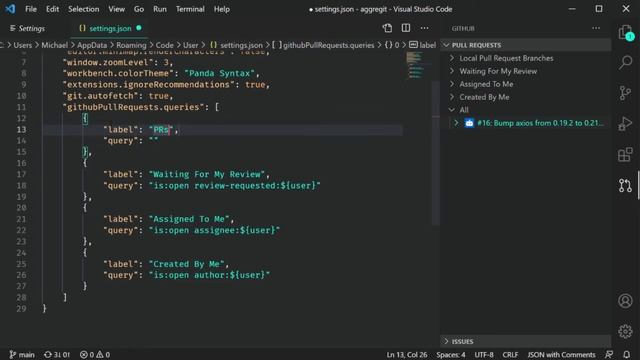The width and height of the screenshot is (640, 360).
Task: Expand Waiting For My Review in pull requests
Action: pyautogui.click(x=452, y=71)
